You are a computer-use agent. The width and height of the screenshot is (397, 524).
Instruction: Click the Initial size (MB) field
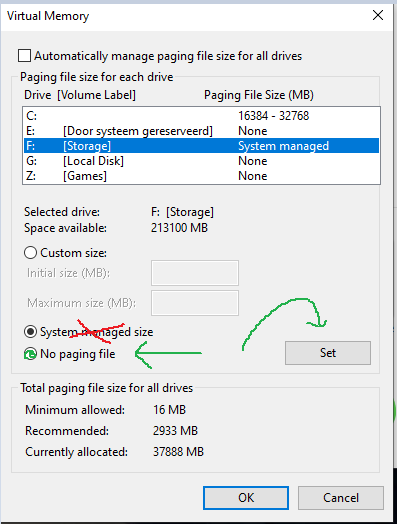click(195, 273)
